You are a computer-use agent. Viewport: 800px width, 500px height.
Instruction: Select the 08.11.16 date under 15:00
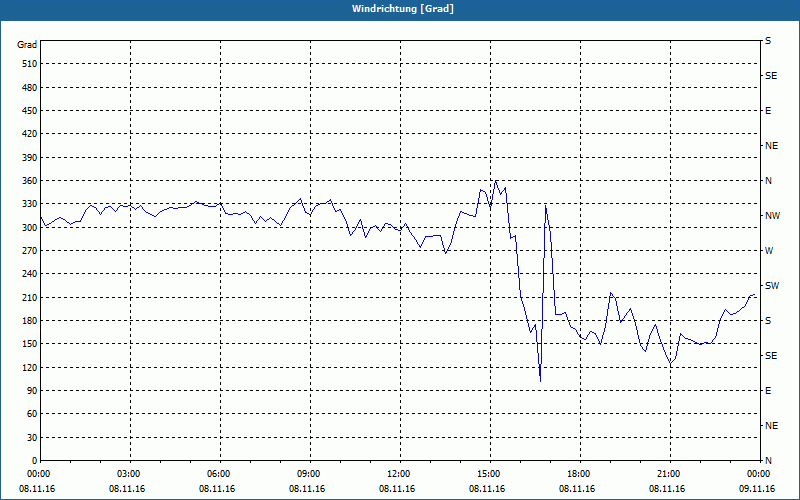pos(487,488)
